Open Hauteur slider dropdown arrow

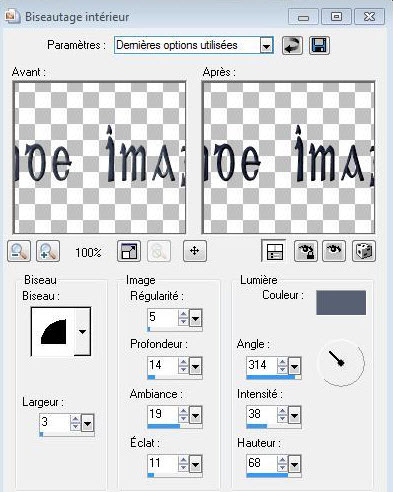click(294, 464)
